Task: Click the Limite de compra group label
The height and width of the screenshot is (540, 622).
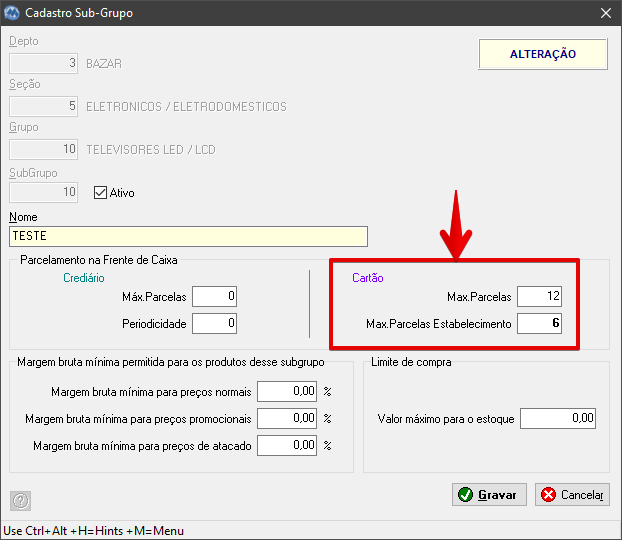Action: pyautogui.click(x=411, y=362)
